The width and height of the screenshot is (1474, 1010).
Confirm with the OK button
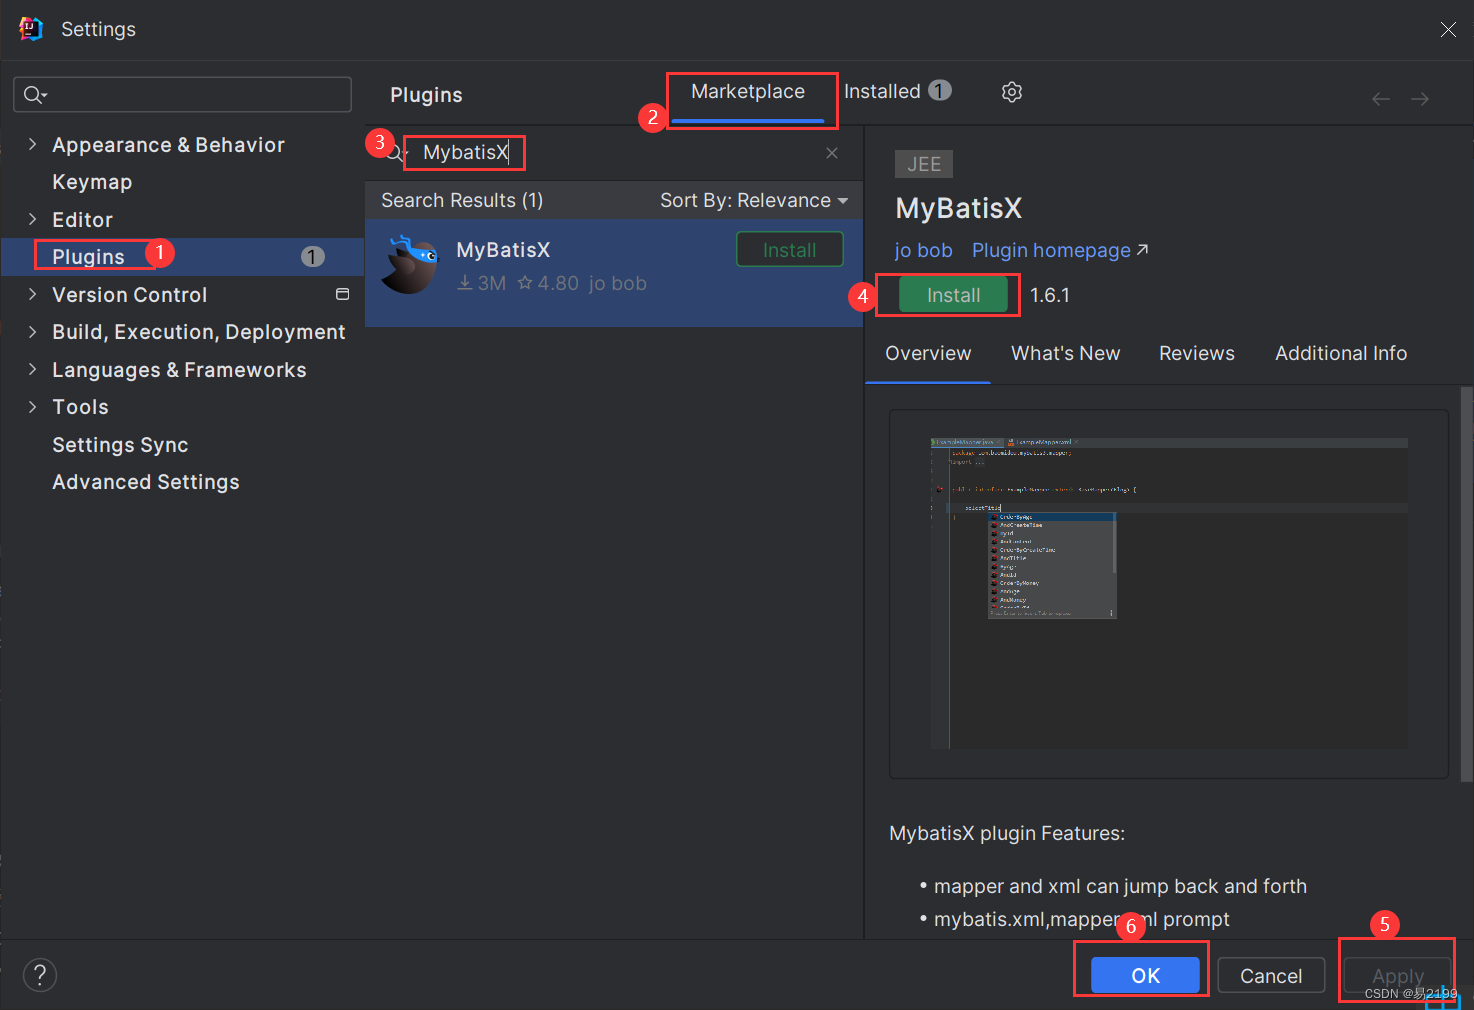[x=1145, y=975]
